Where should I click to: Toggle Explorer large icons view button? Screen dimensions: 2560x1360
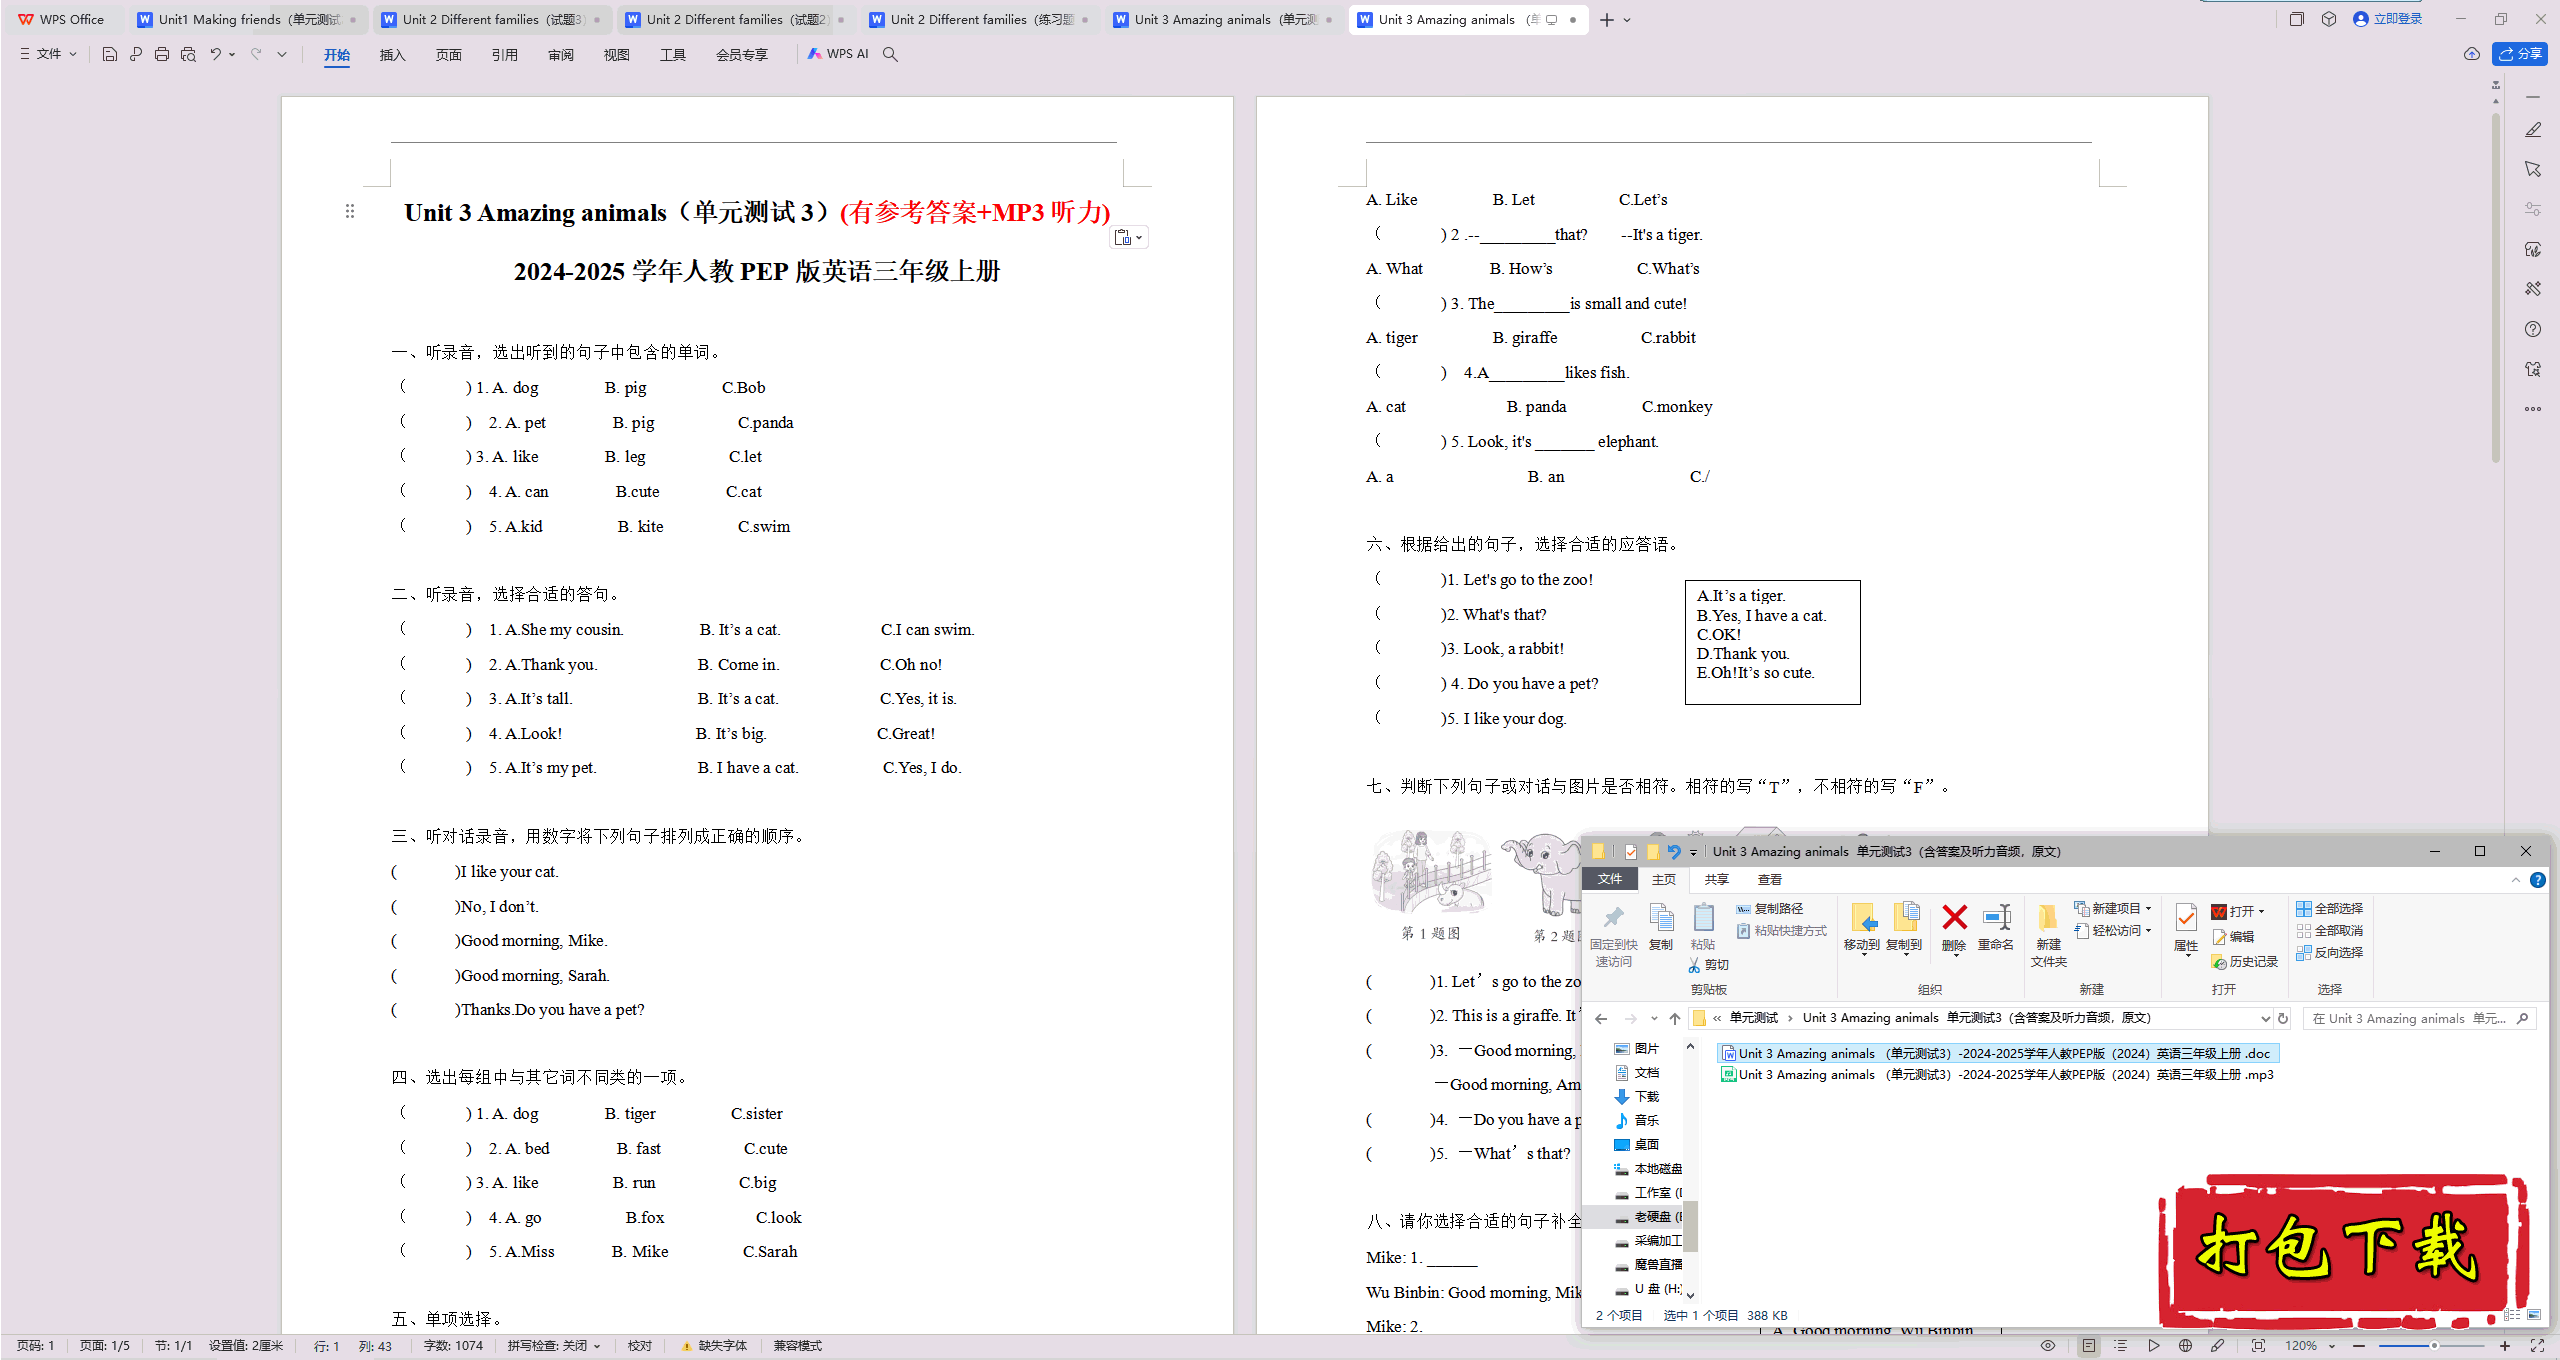tap(2534, 1315)
